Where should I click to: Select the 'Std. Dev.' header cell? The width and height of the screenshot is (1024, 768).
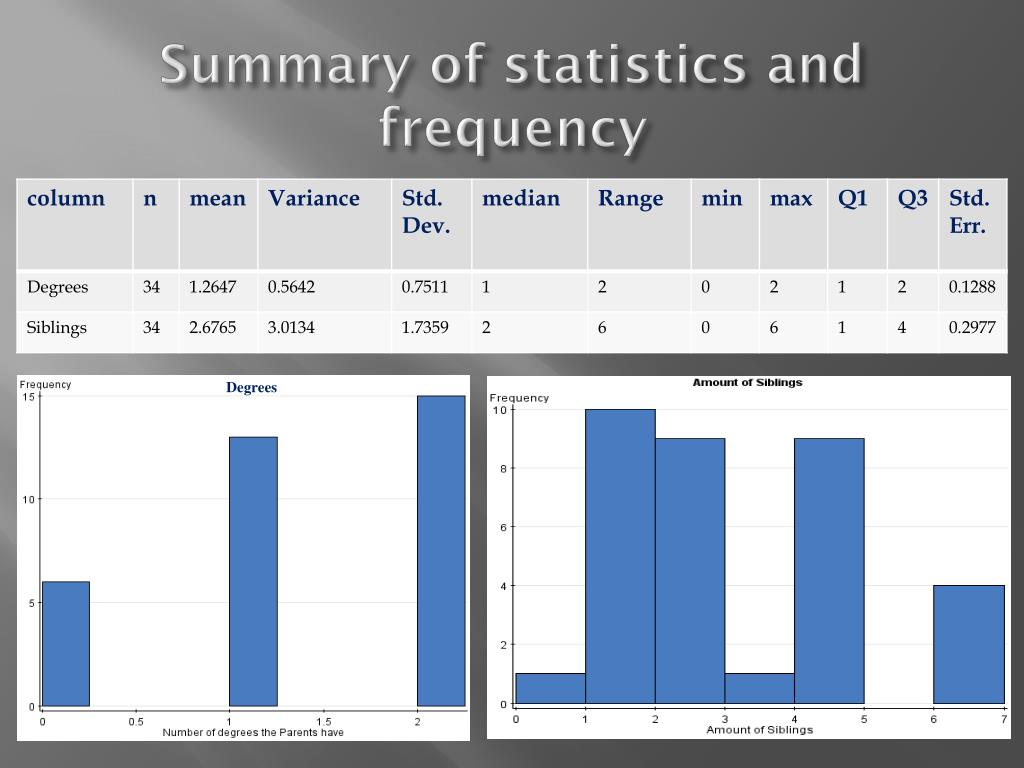click(431, 223)
